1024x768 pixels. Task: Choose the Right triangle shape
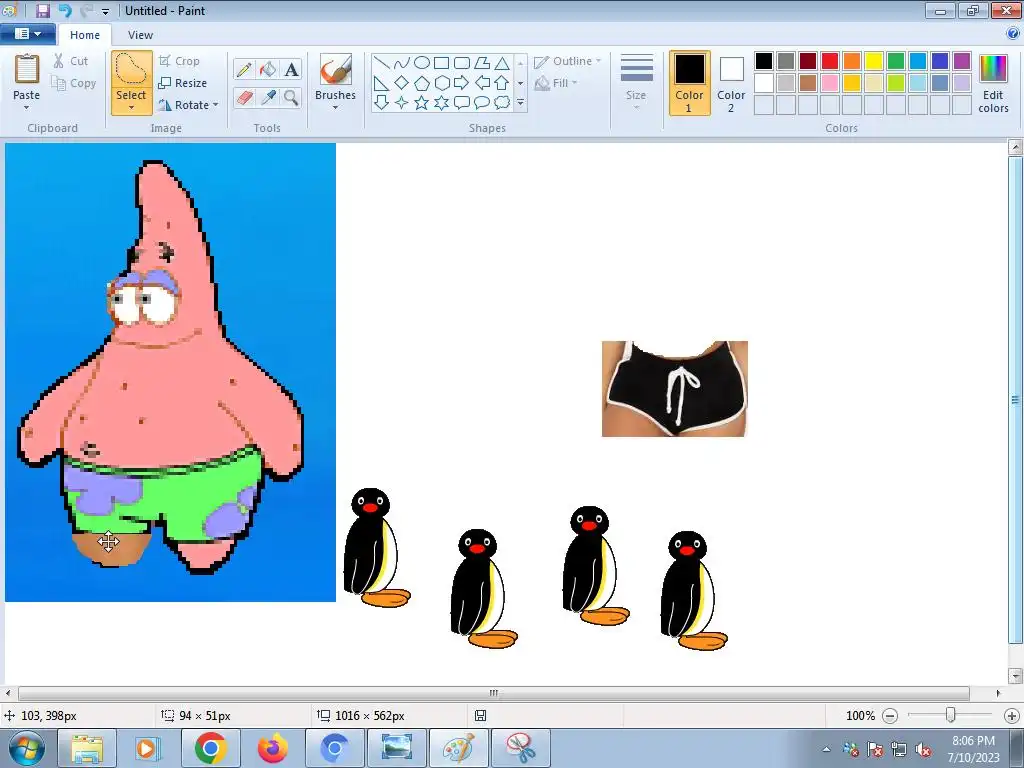(382, 83)
